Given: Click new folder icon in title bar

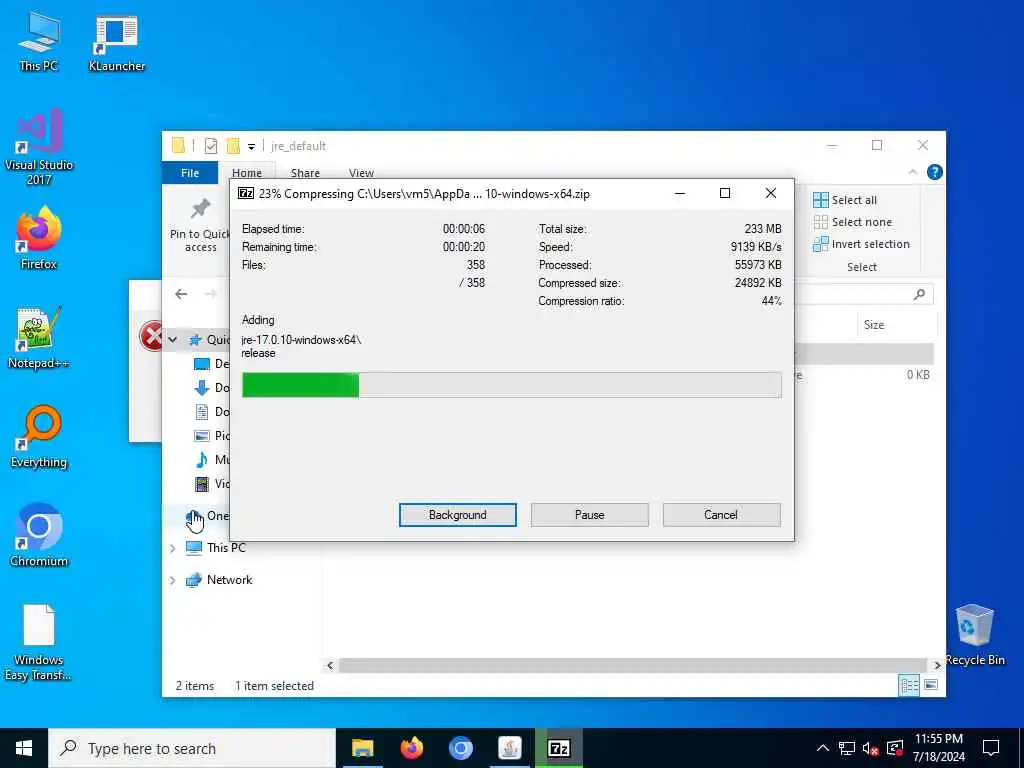Looking at the screenshot, I should [233, 146].
